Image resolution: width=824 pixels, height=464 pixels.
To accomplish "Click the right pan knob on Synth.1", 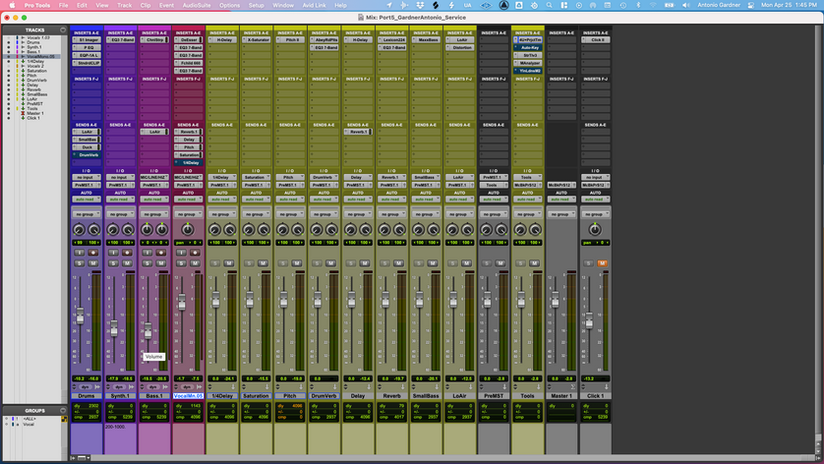I will point(128,230).
